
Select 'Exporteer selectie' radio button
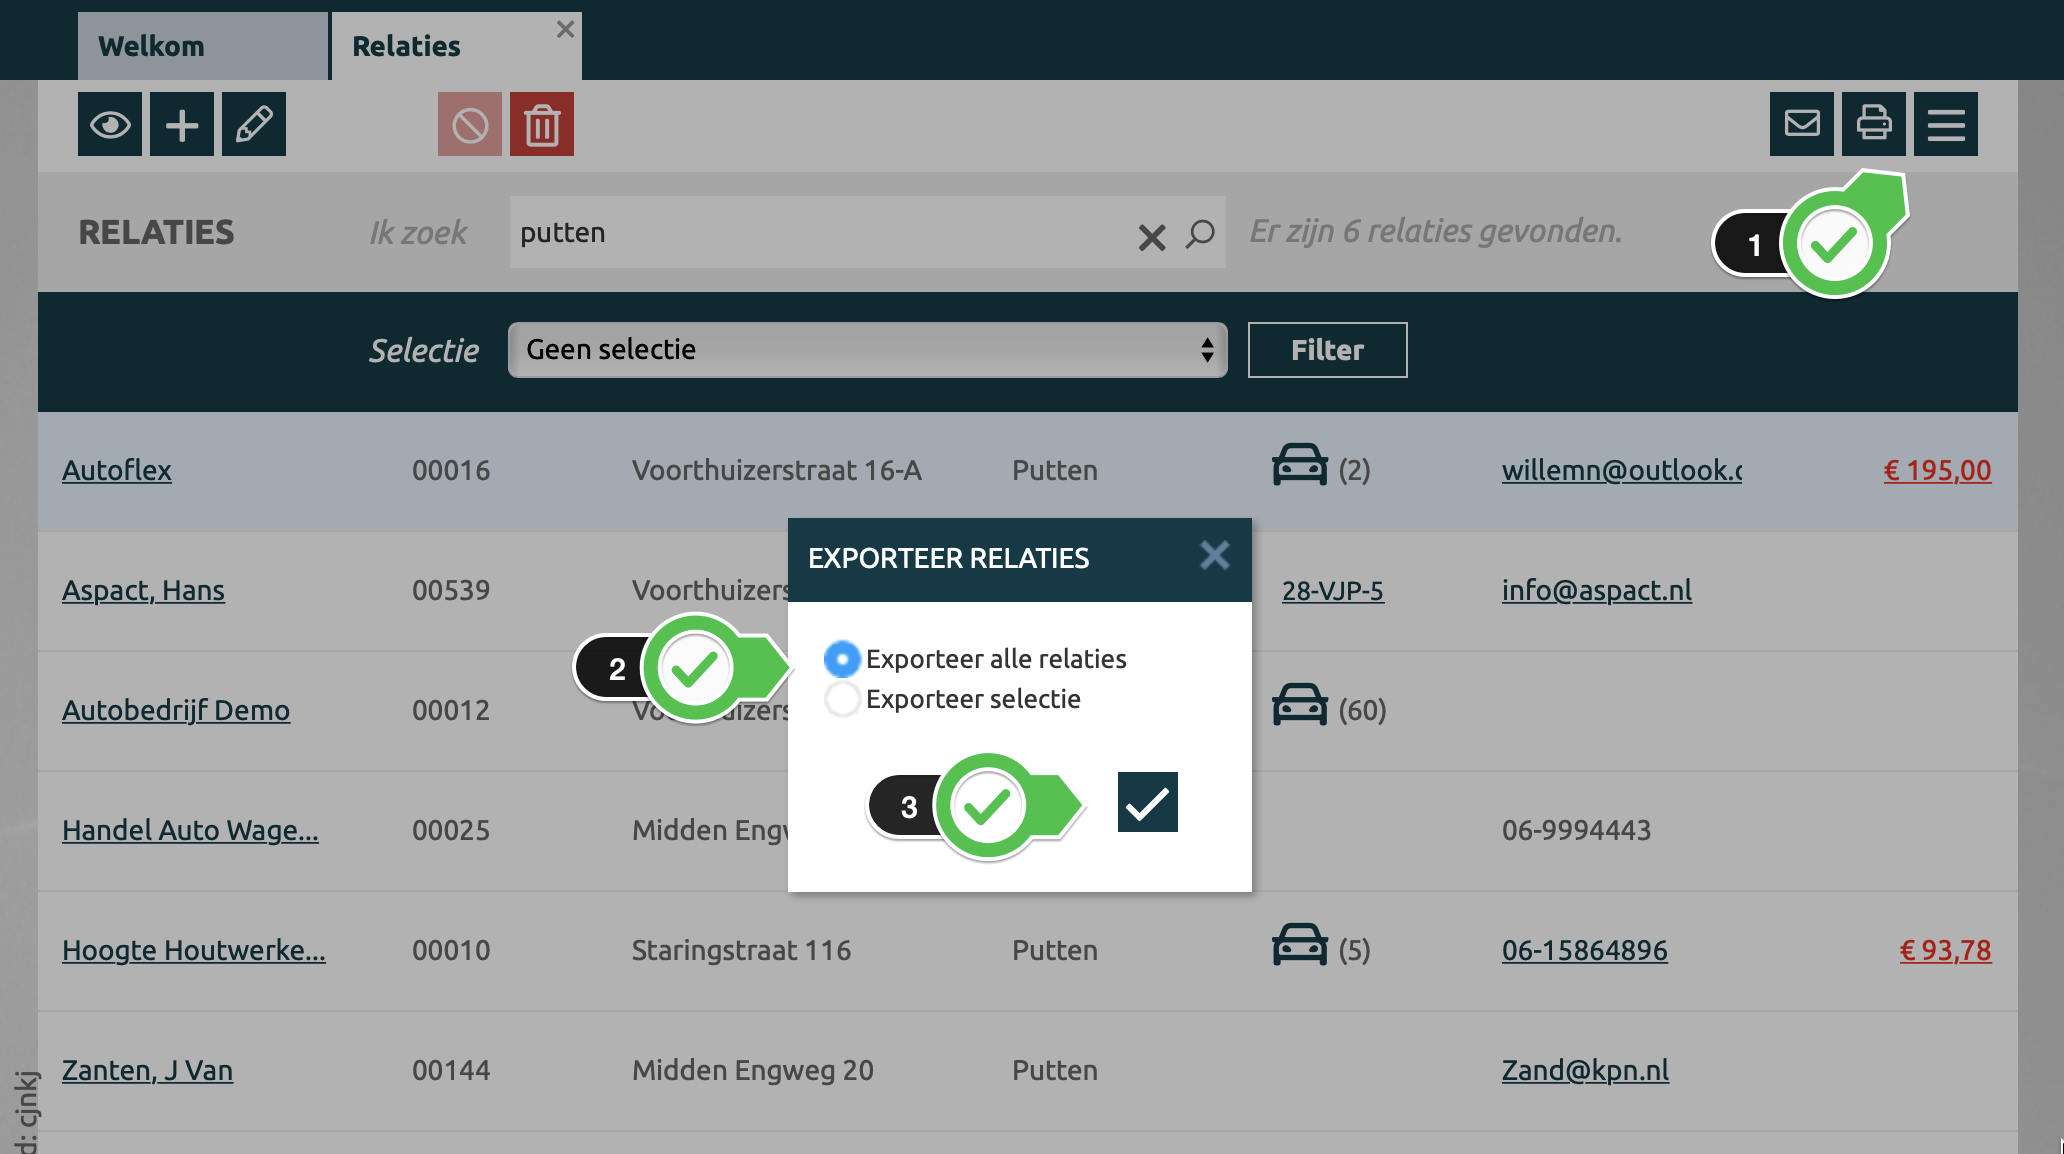pyautogui.click(x=842, y=699)
